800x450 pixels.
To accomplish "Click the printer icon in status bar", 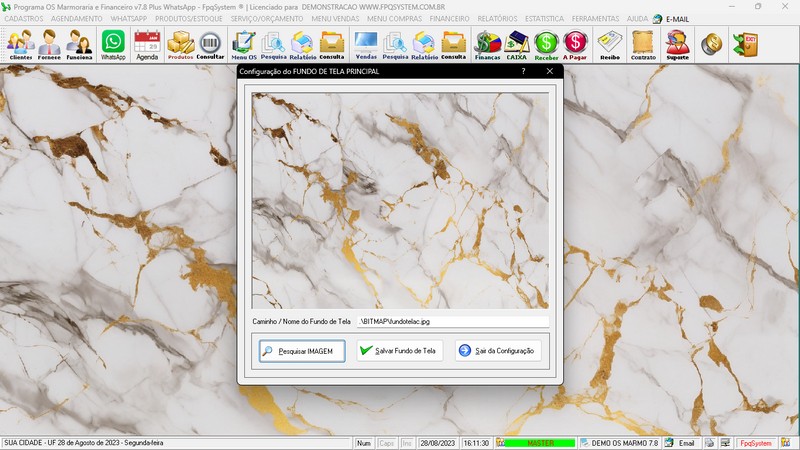I will point(710,443).
